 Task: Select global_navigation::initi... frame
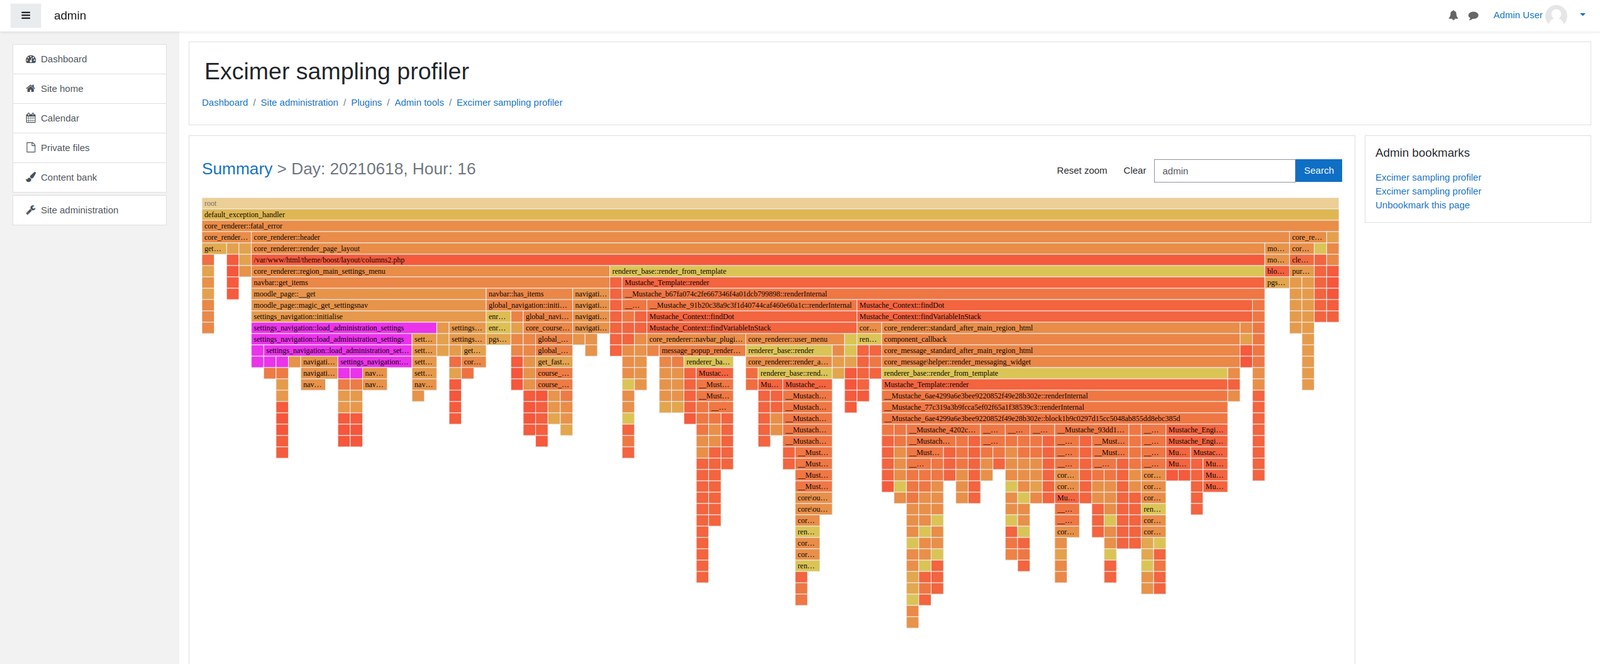[x=529, y=305]
